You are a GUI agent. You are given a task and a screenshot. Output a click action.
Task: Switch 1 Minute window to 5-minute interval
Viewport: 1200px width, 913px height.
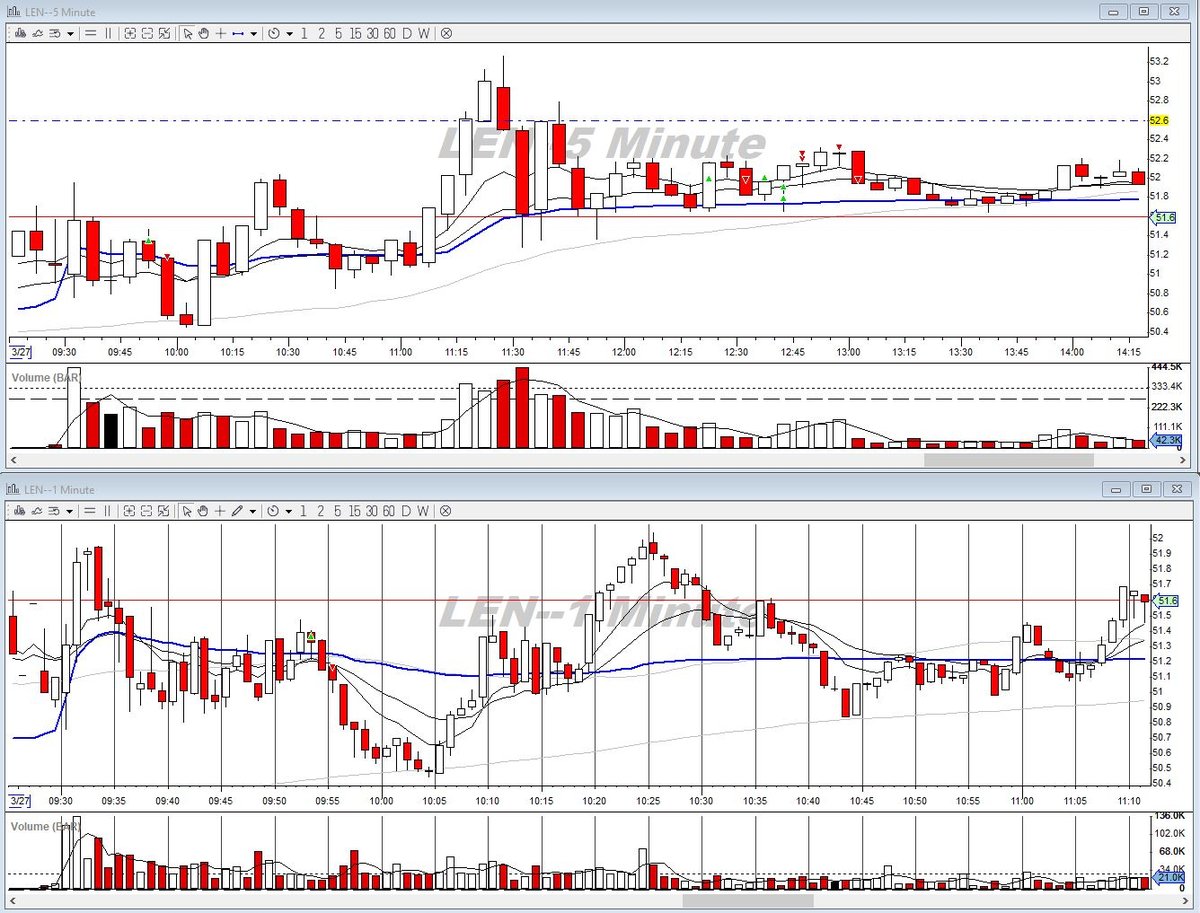coord(338,511)
